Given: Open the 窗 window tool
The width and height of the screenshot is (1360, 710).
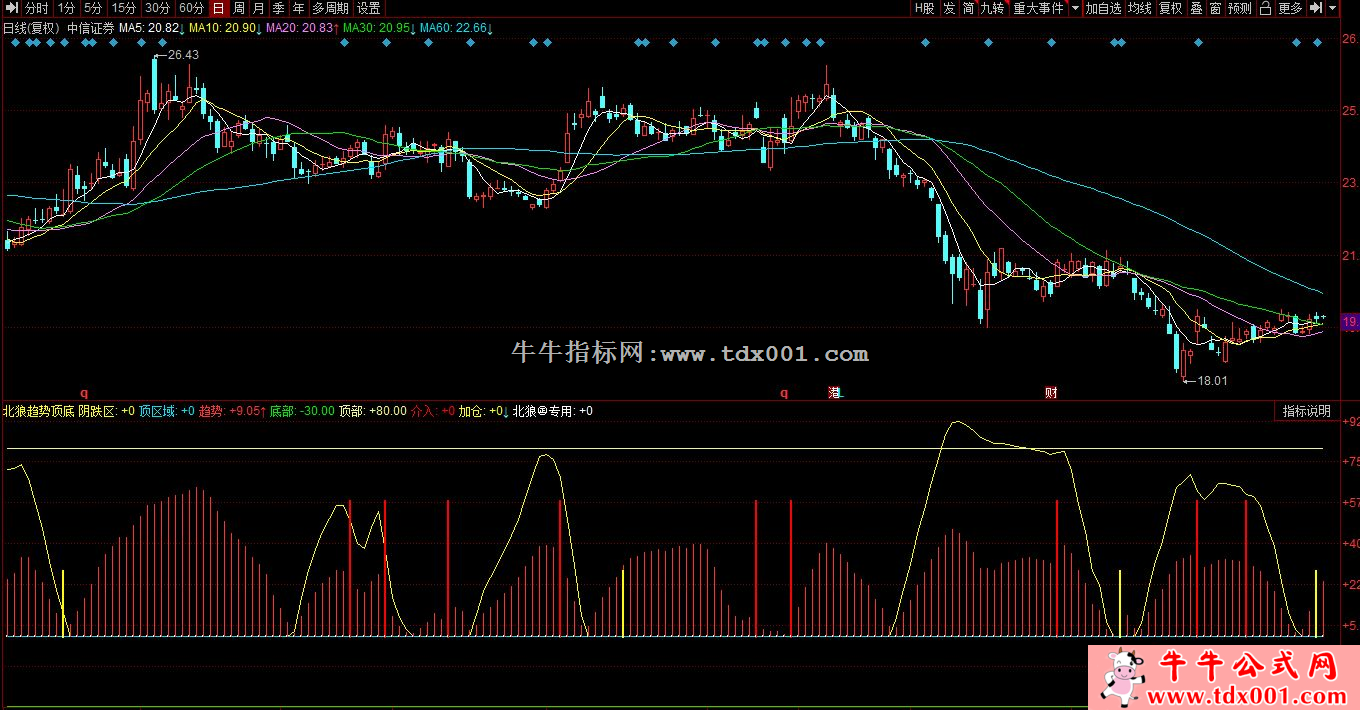Looking at the screenshot, I should pyautogui.click(x=1215, y=8).
